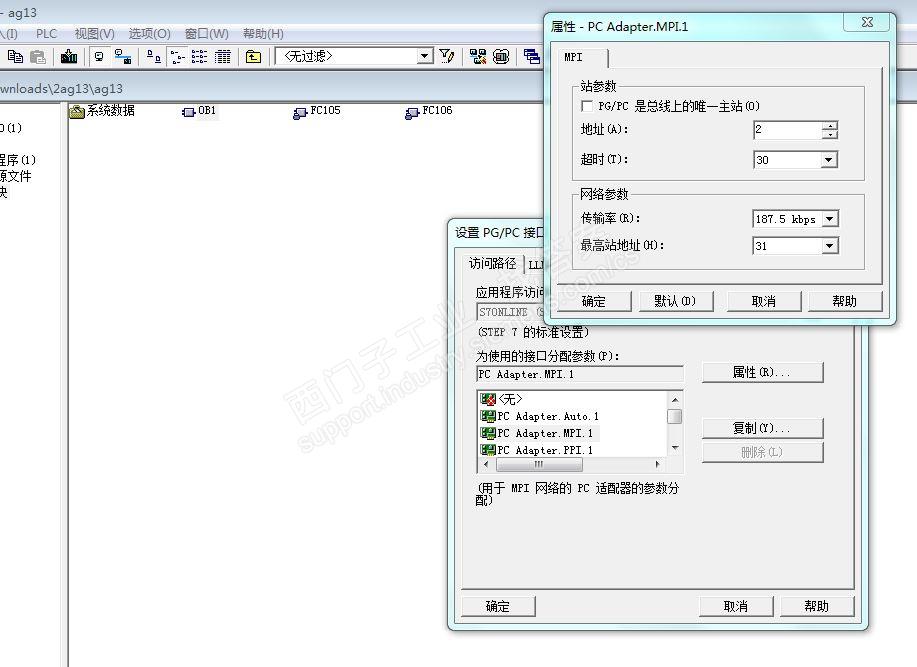Select the 访问路径 tab
The image size is (917, 667).
coord(492,264)
